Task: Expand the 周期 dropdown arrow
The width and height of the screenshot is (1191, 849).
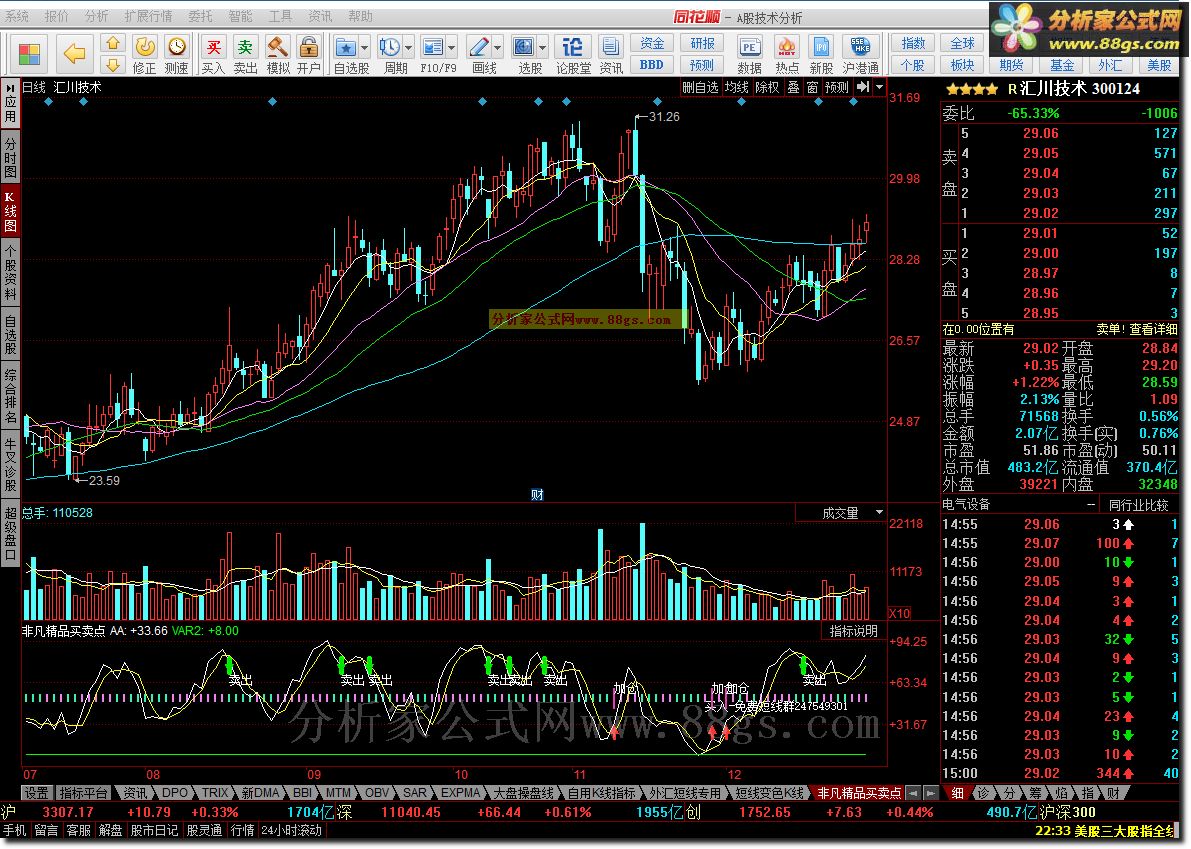Action: click(409, 48)
